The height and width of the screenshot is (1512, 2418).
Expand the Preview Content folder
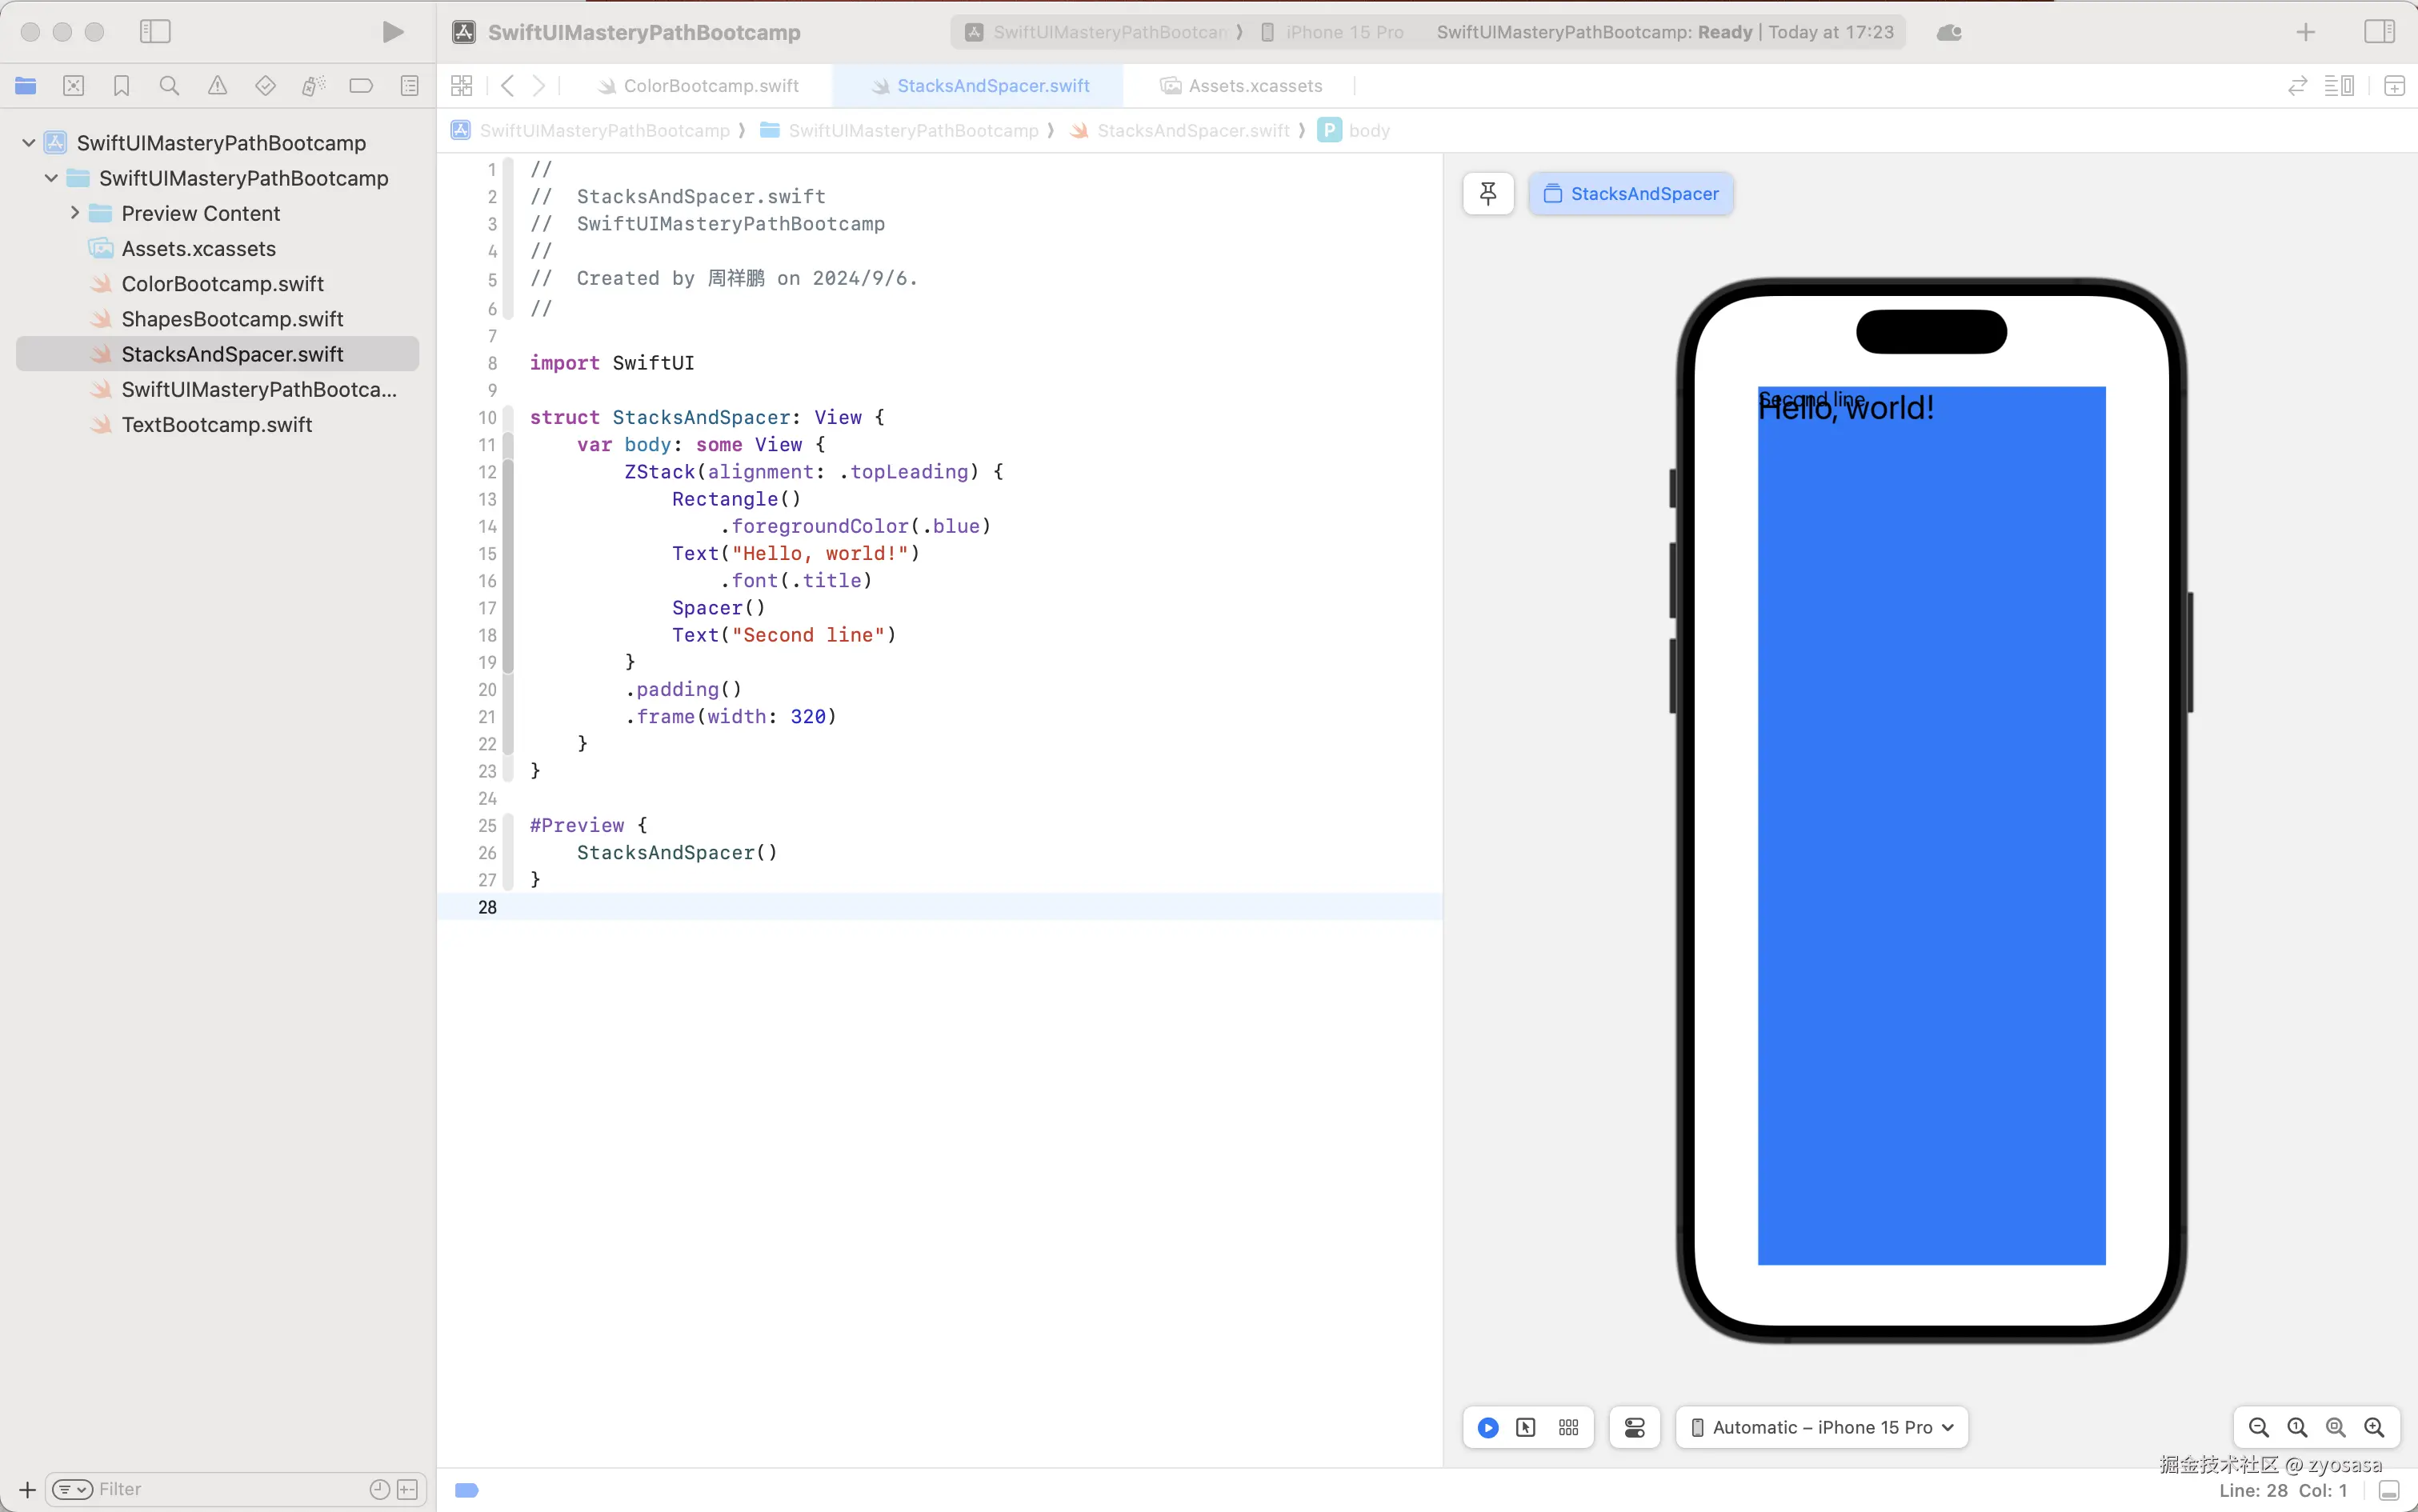(75, 213)
